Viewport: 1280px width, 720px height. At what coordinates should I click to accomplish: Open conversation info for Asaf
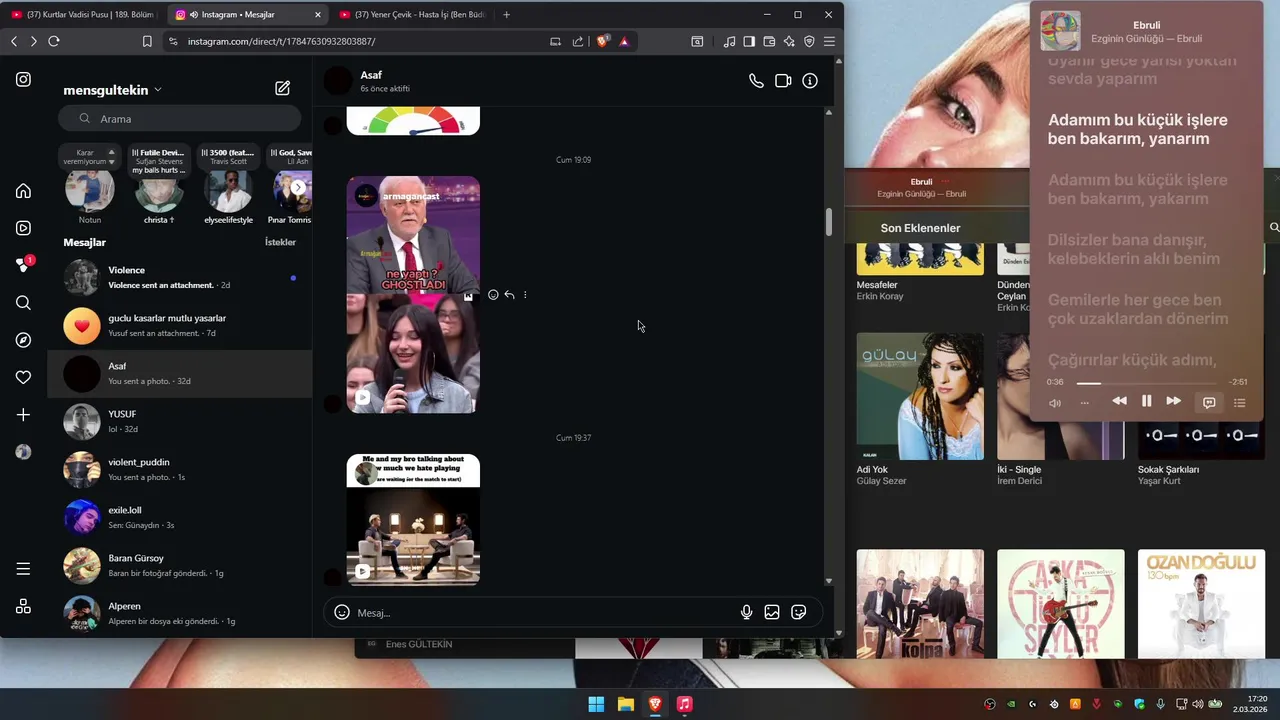pyautogui.click(x=810, y=81)
